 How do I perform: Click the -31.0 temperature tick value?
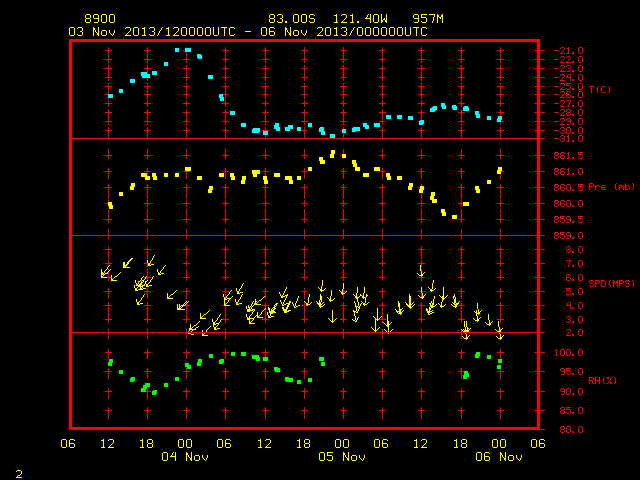coord(568,139)
